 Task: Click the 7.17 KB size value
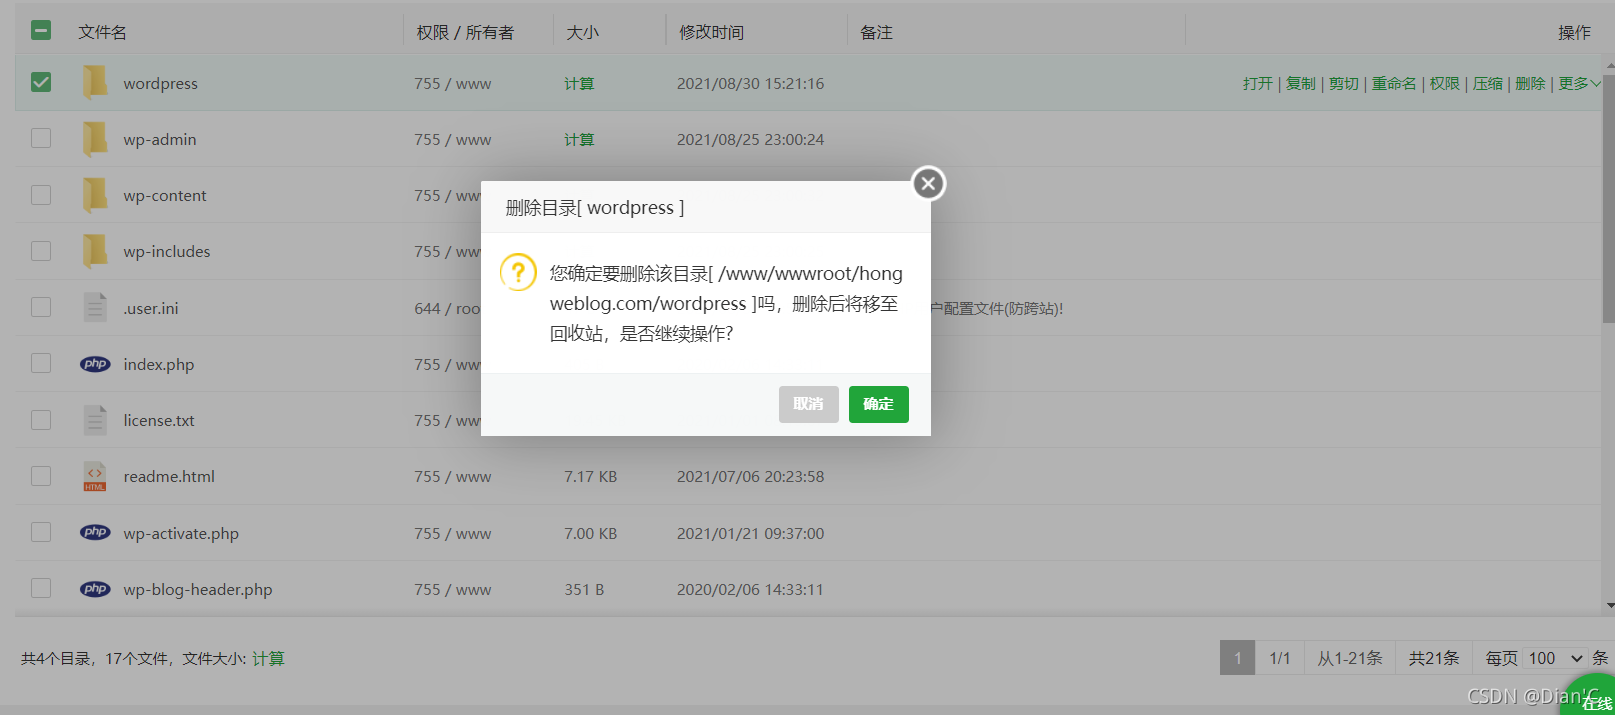click(591, 476)
